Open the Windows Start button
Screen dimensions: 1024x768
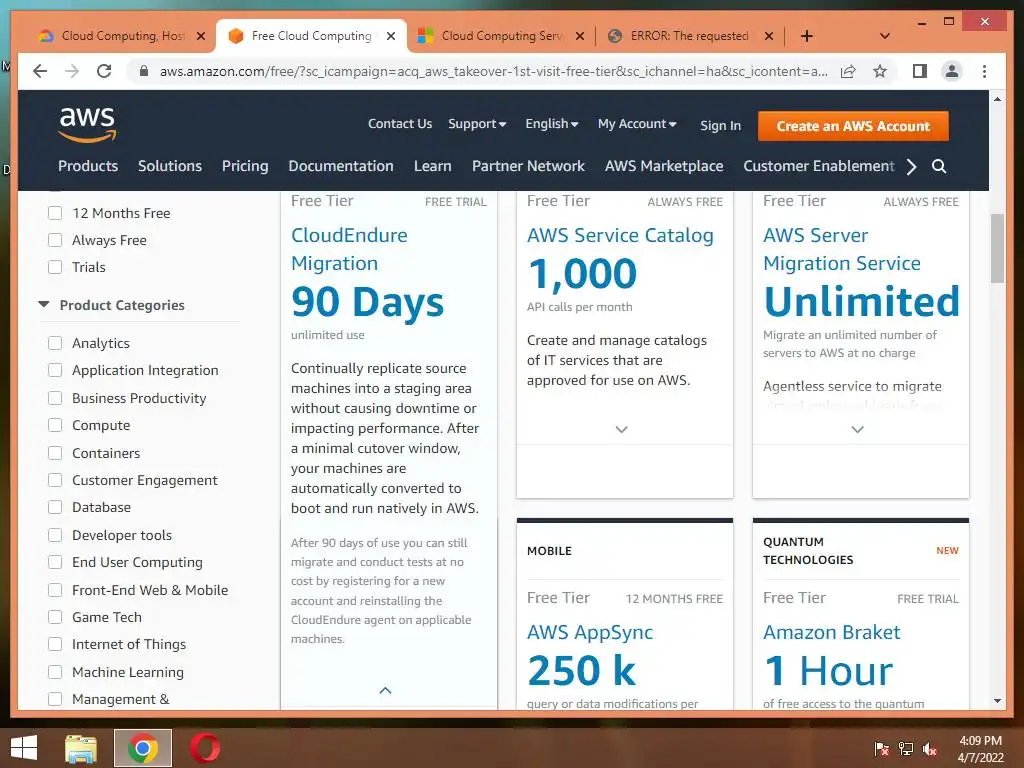click(24, 748)
